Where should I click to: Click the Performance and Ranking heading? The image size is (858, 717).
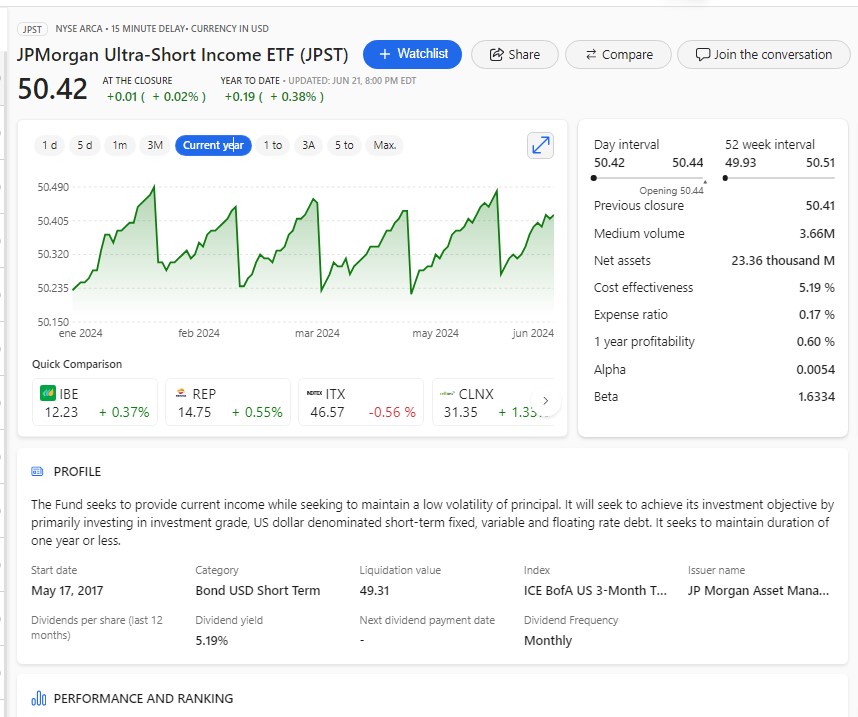[x=143, y=698]
